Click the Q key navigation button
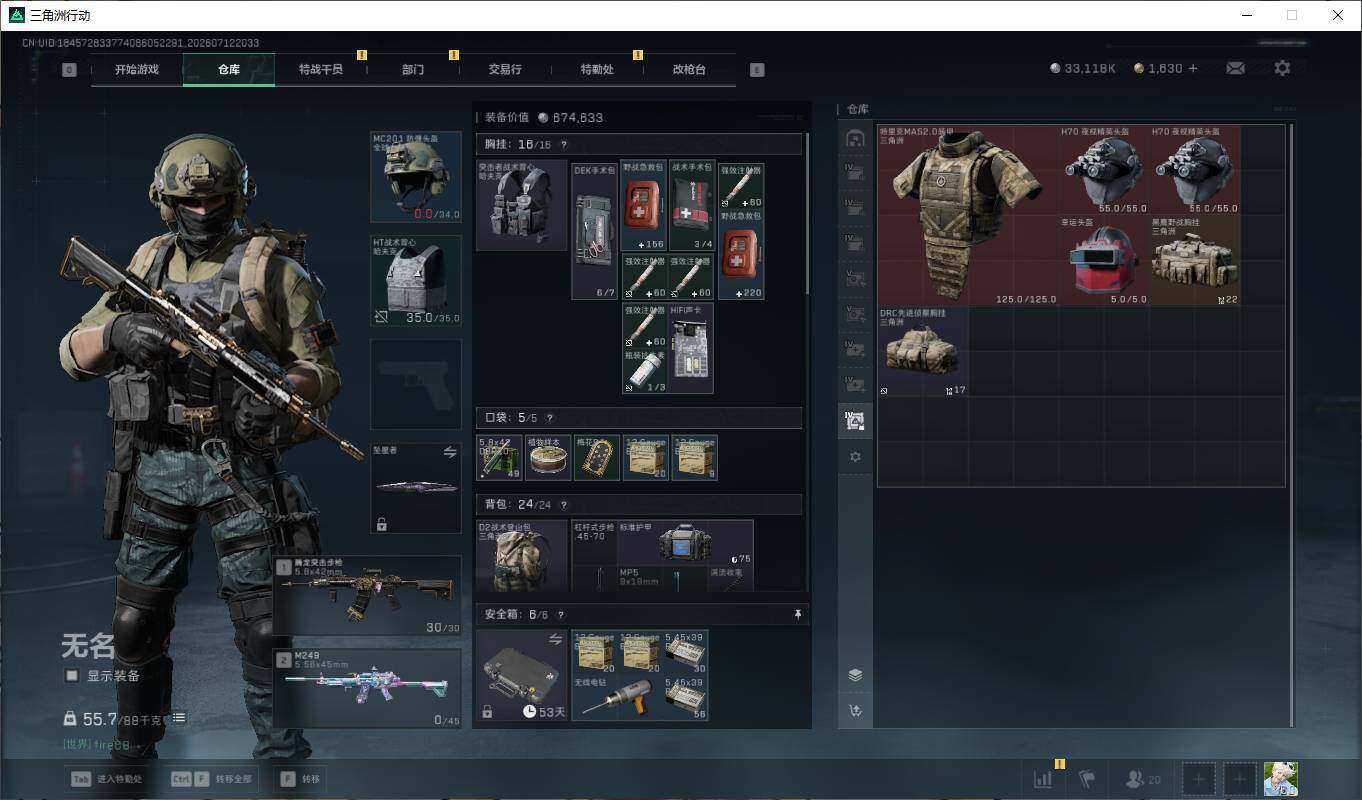 tap(69, 70)
